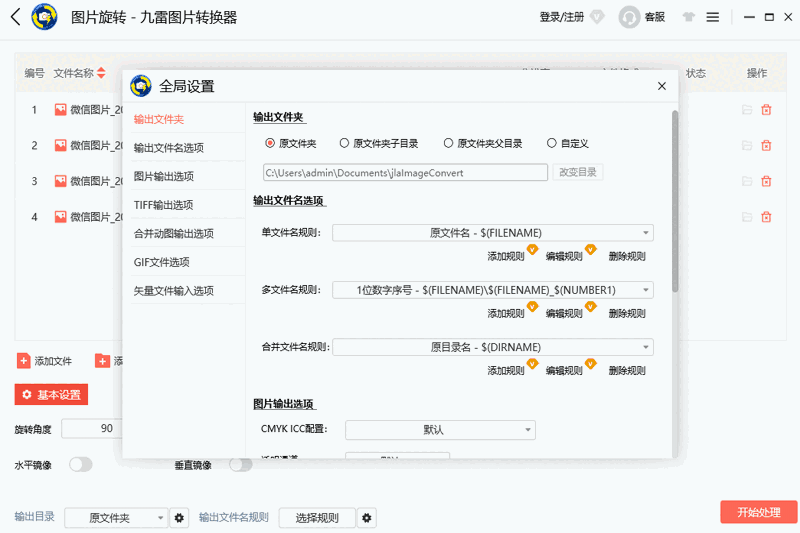
Task: Click 添加文件 button
Action: [45, 361]
